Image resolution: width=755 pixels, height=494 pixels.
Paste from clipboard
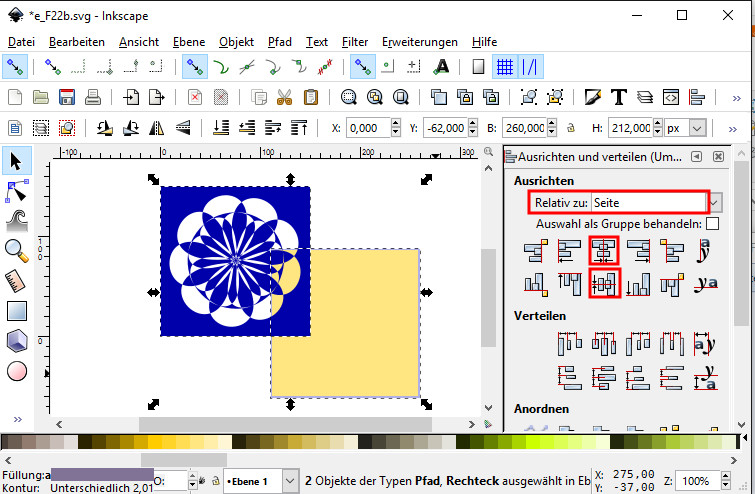pyautogui.click(x=311, y=97)
